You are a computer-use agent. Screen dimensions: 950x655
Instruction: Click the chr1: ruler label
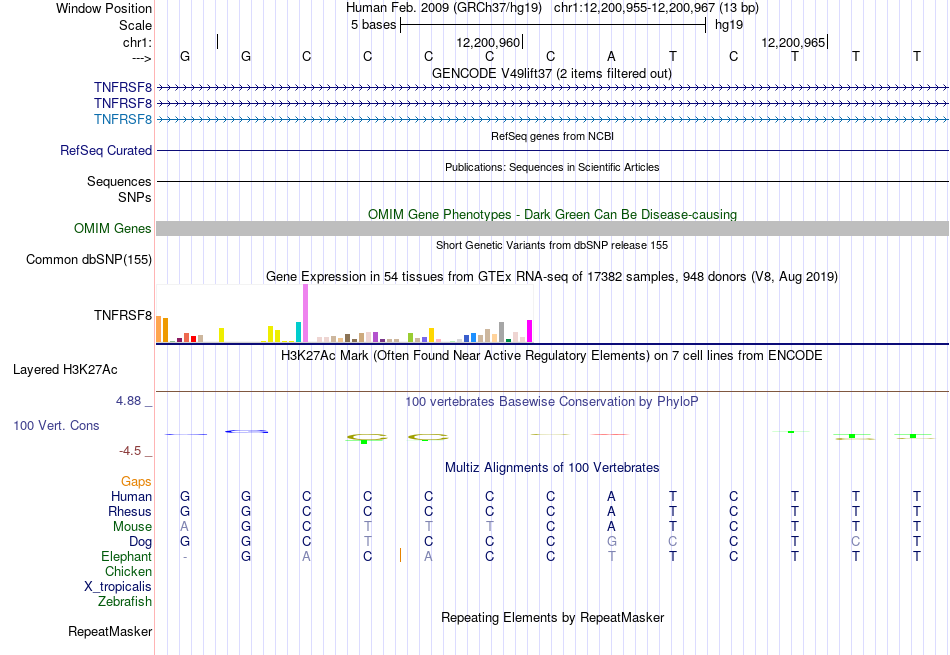coord(137,42)
